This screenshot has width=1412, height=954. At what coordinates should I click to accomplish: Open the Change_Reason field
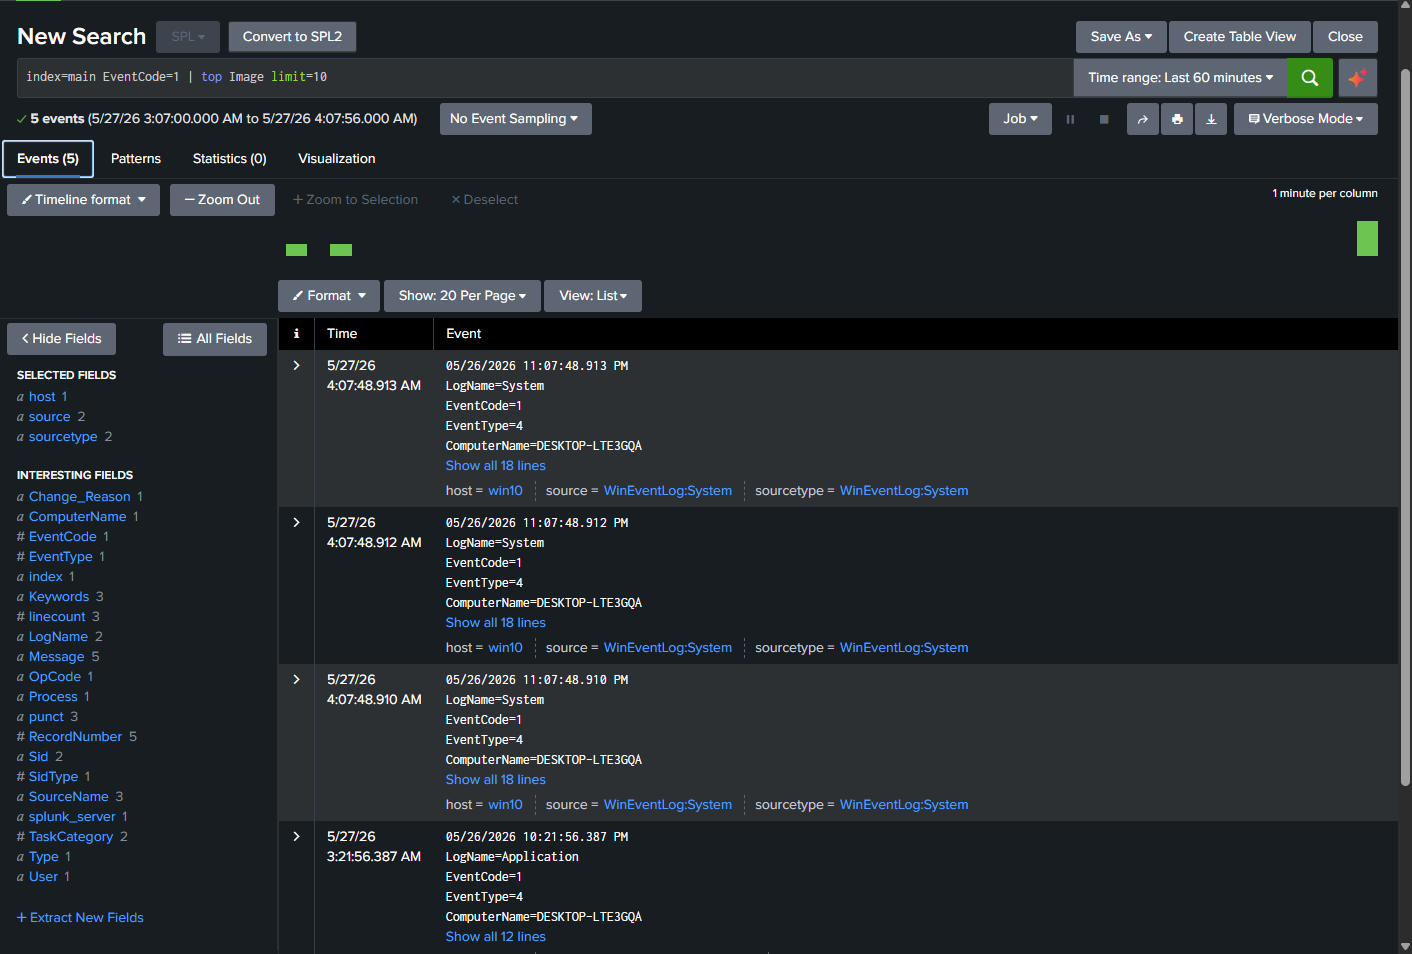coord(80,497)
